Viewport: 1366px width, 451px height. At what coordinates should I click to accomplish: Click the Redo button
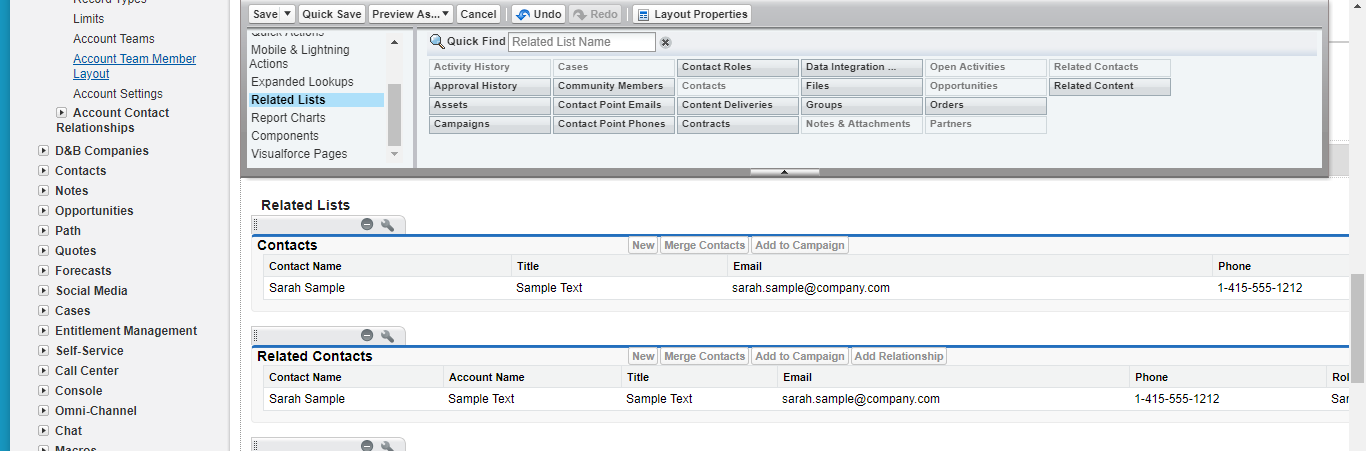click(x=596, y=14)
